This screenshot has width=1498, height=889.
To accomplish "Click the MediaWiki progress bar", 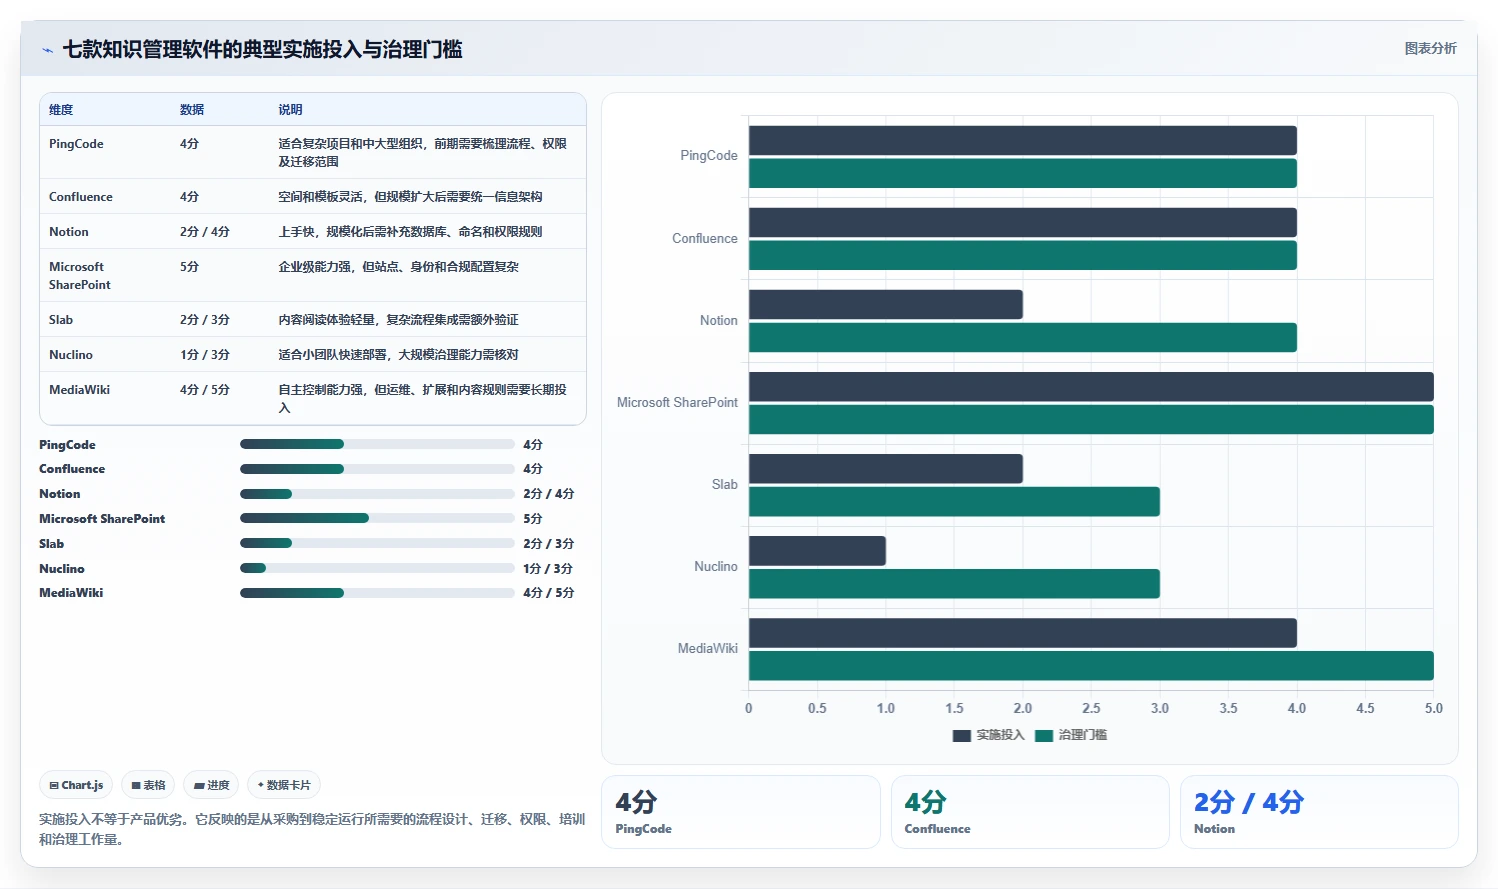I will coord(377,593).
